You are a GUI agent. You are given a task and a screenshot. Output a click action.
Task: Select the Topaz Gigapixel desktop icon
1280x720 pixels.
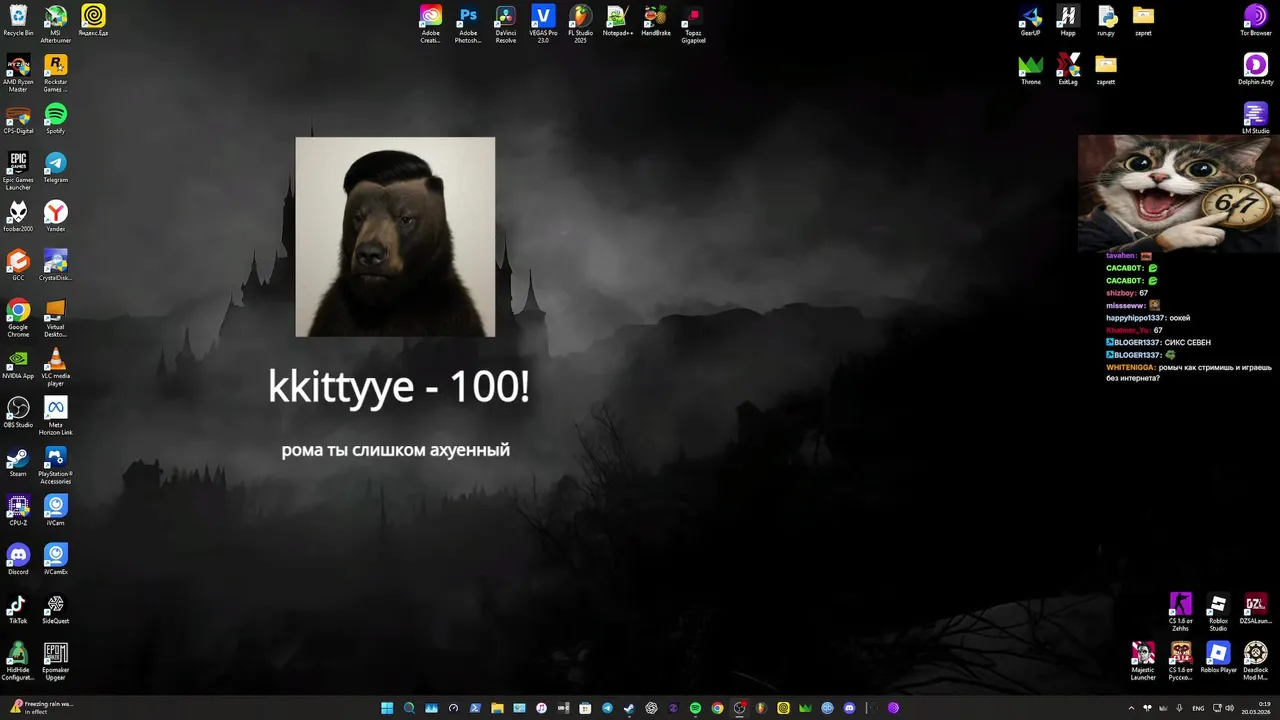tap(694, 24)
